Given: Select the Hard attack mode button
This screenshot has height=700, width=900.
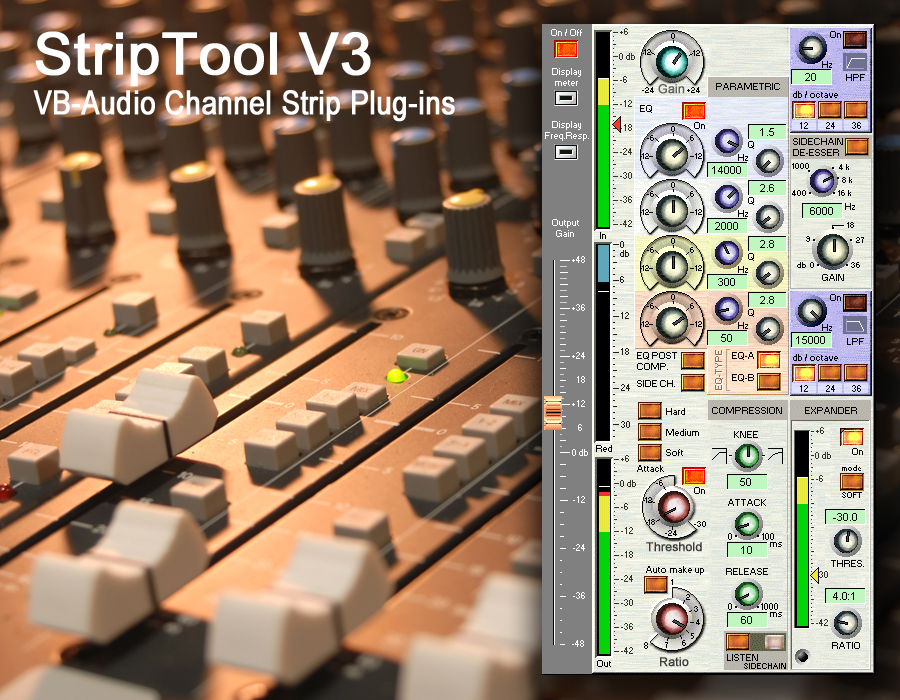Looking at the screenshot, I should coord(648,411).
